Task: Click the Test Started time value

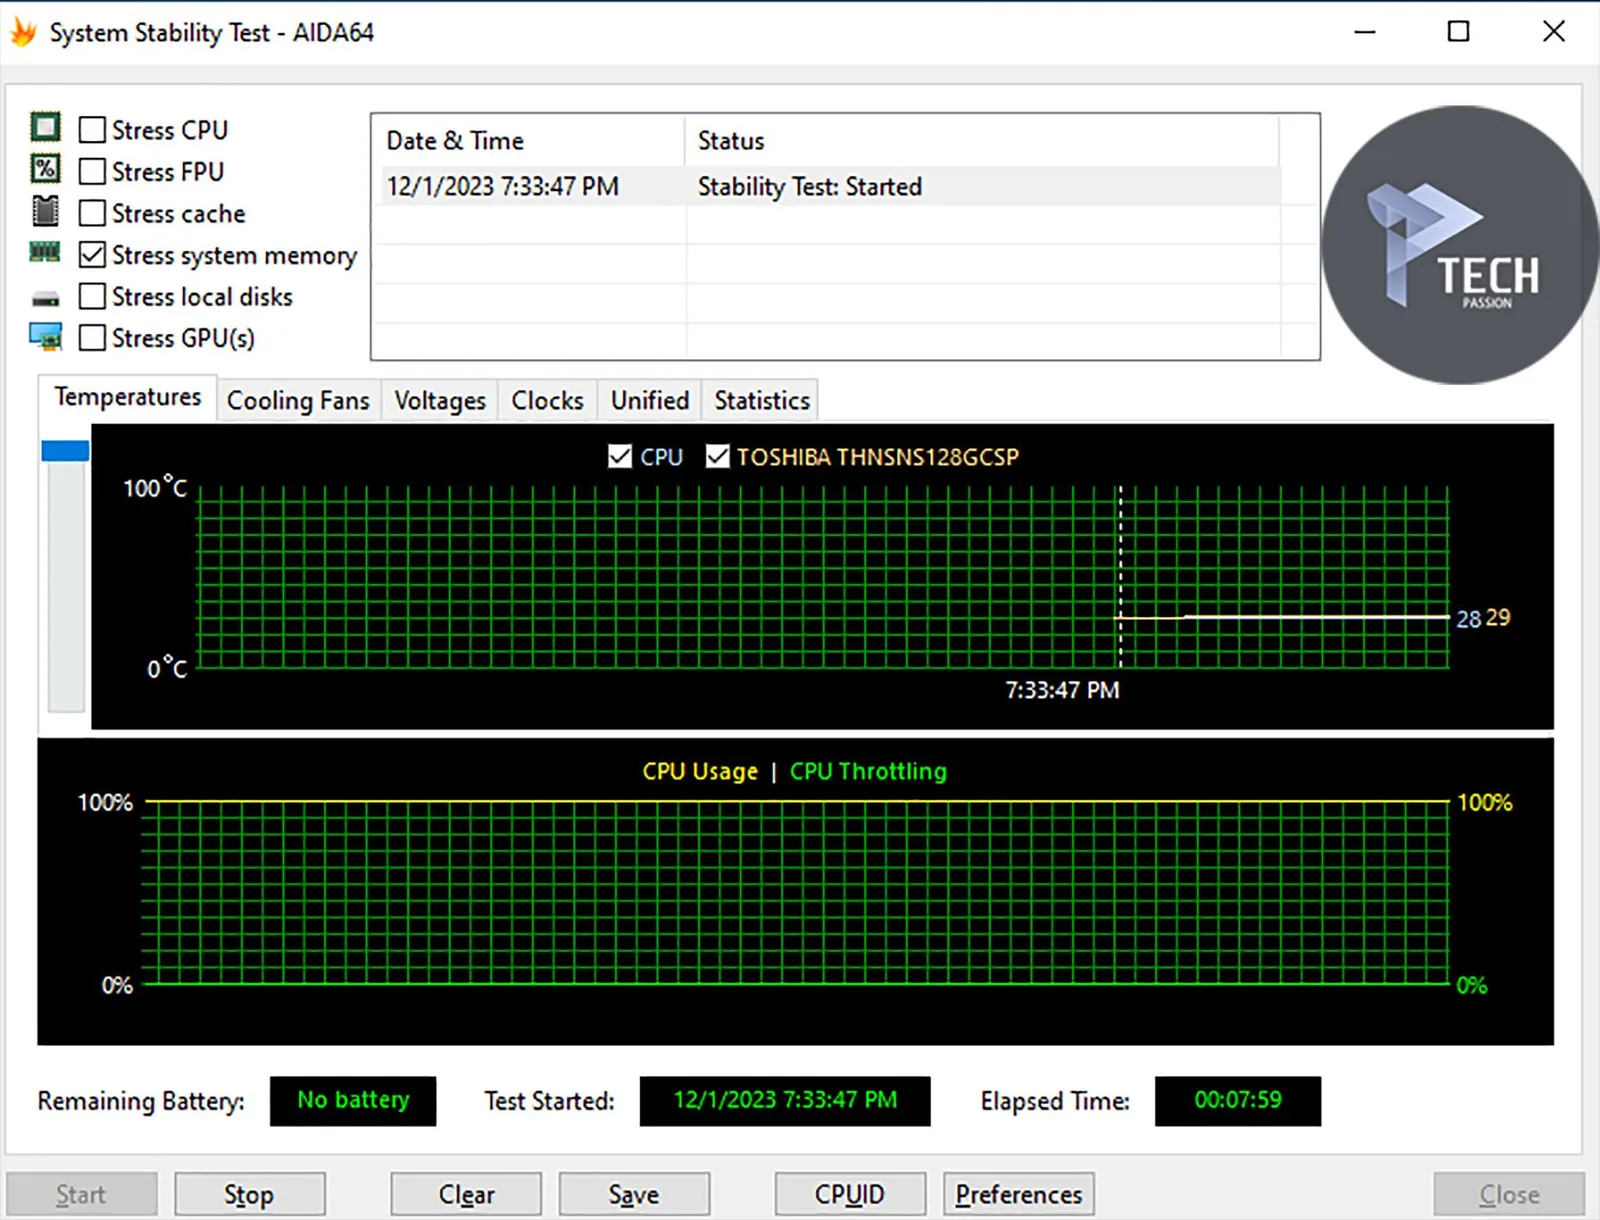Action: tap(785, 1101)
